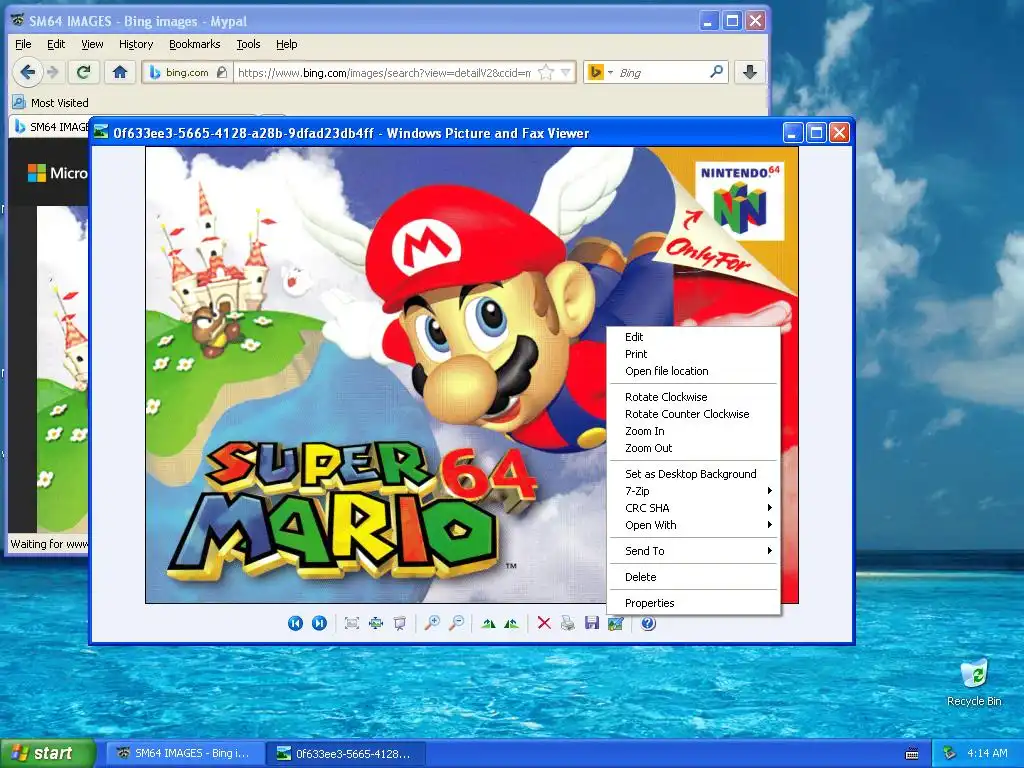Open the browser Help menu

(x=286, y=44)
